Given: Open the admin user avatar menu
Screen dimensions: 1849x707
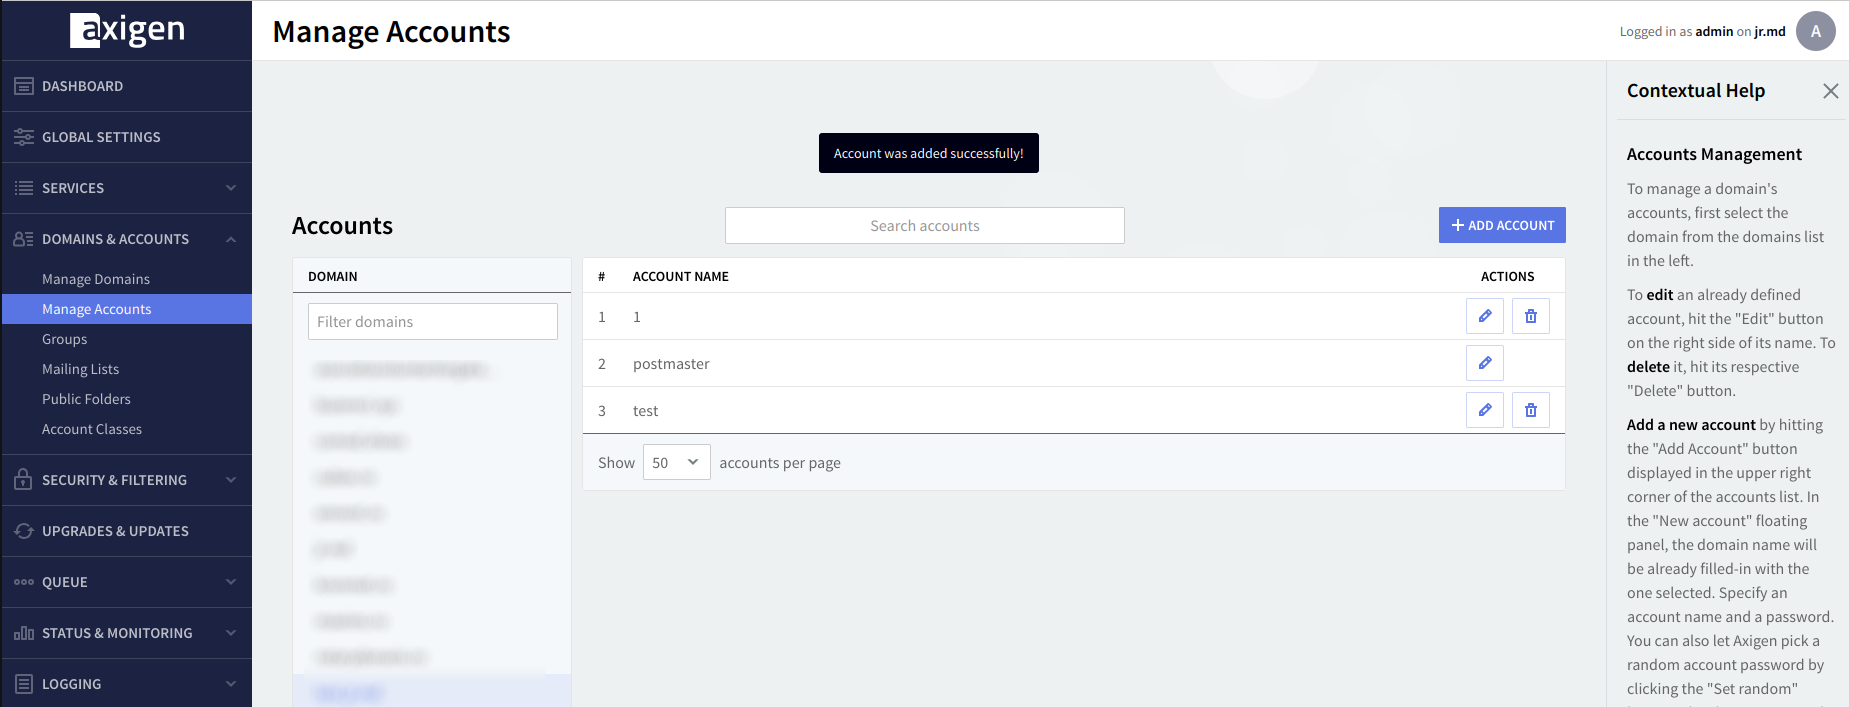Looking at the screenshot, I should point(1815,31).
